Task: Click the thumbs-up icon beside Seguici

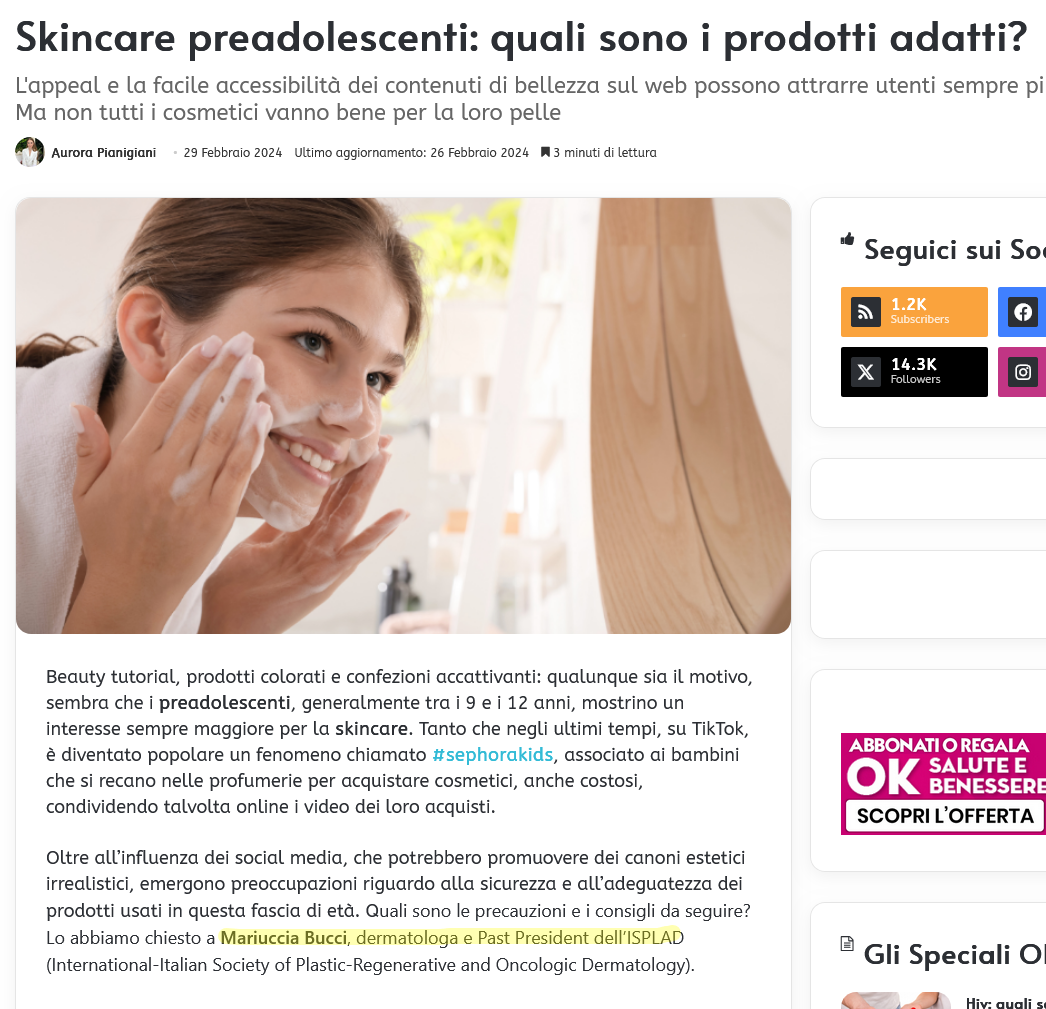Action: coord(847,239)
